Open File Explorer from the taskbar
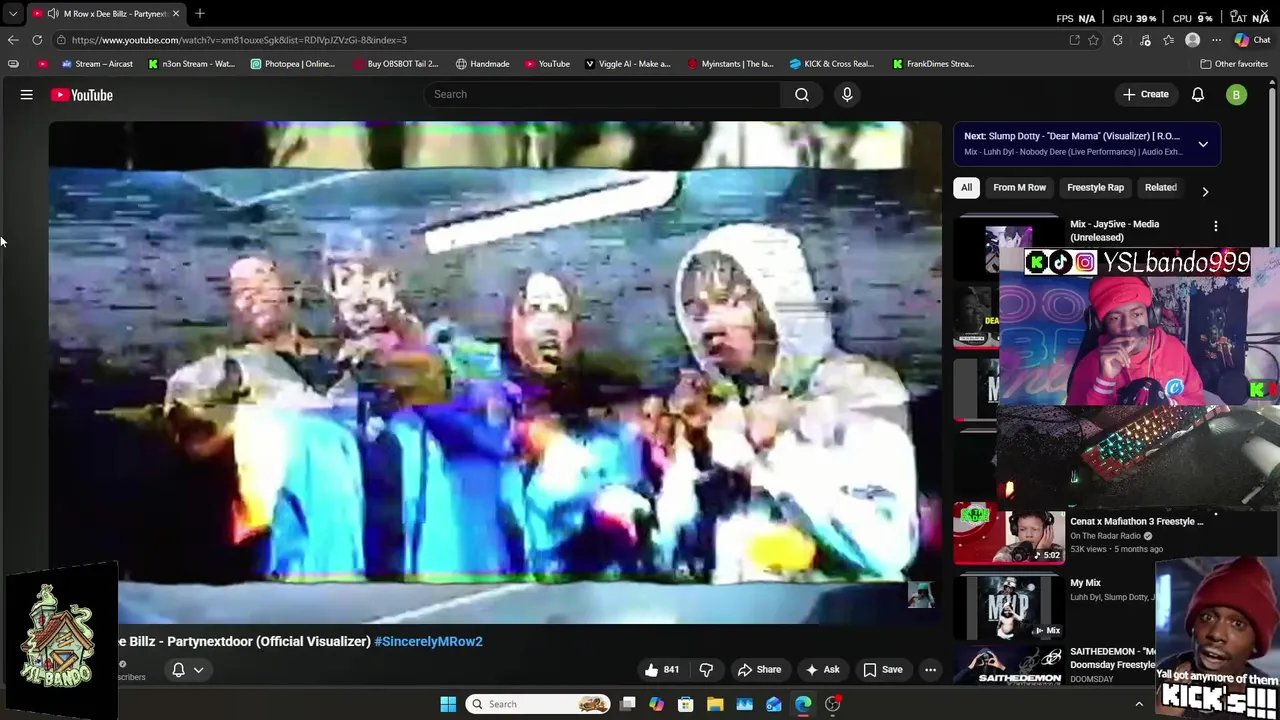 (715, 704)
